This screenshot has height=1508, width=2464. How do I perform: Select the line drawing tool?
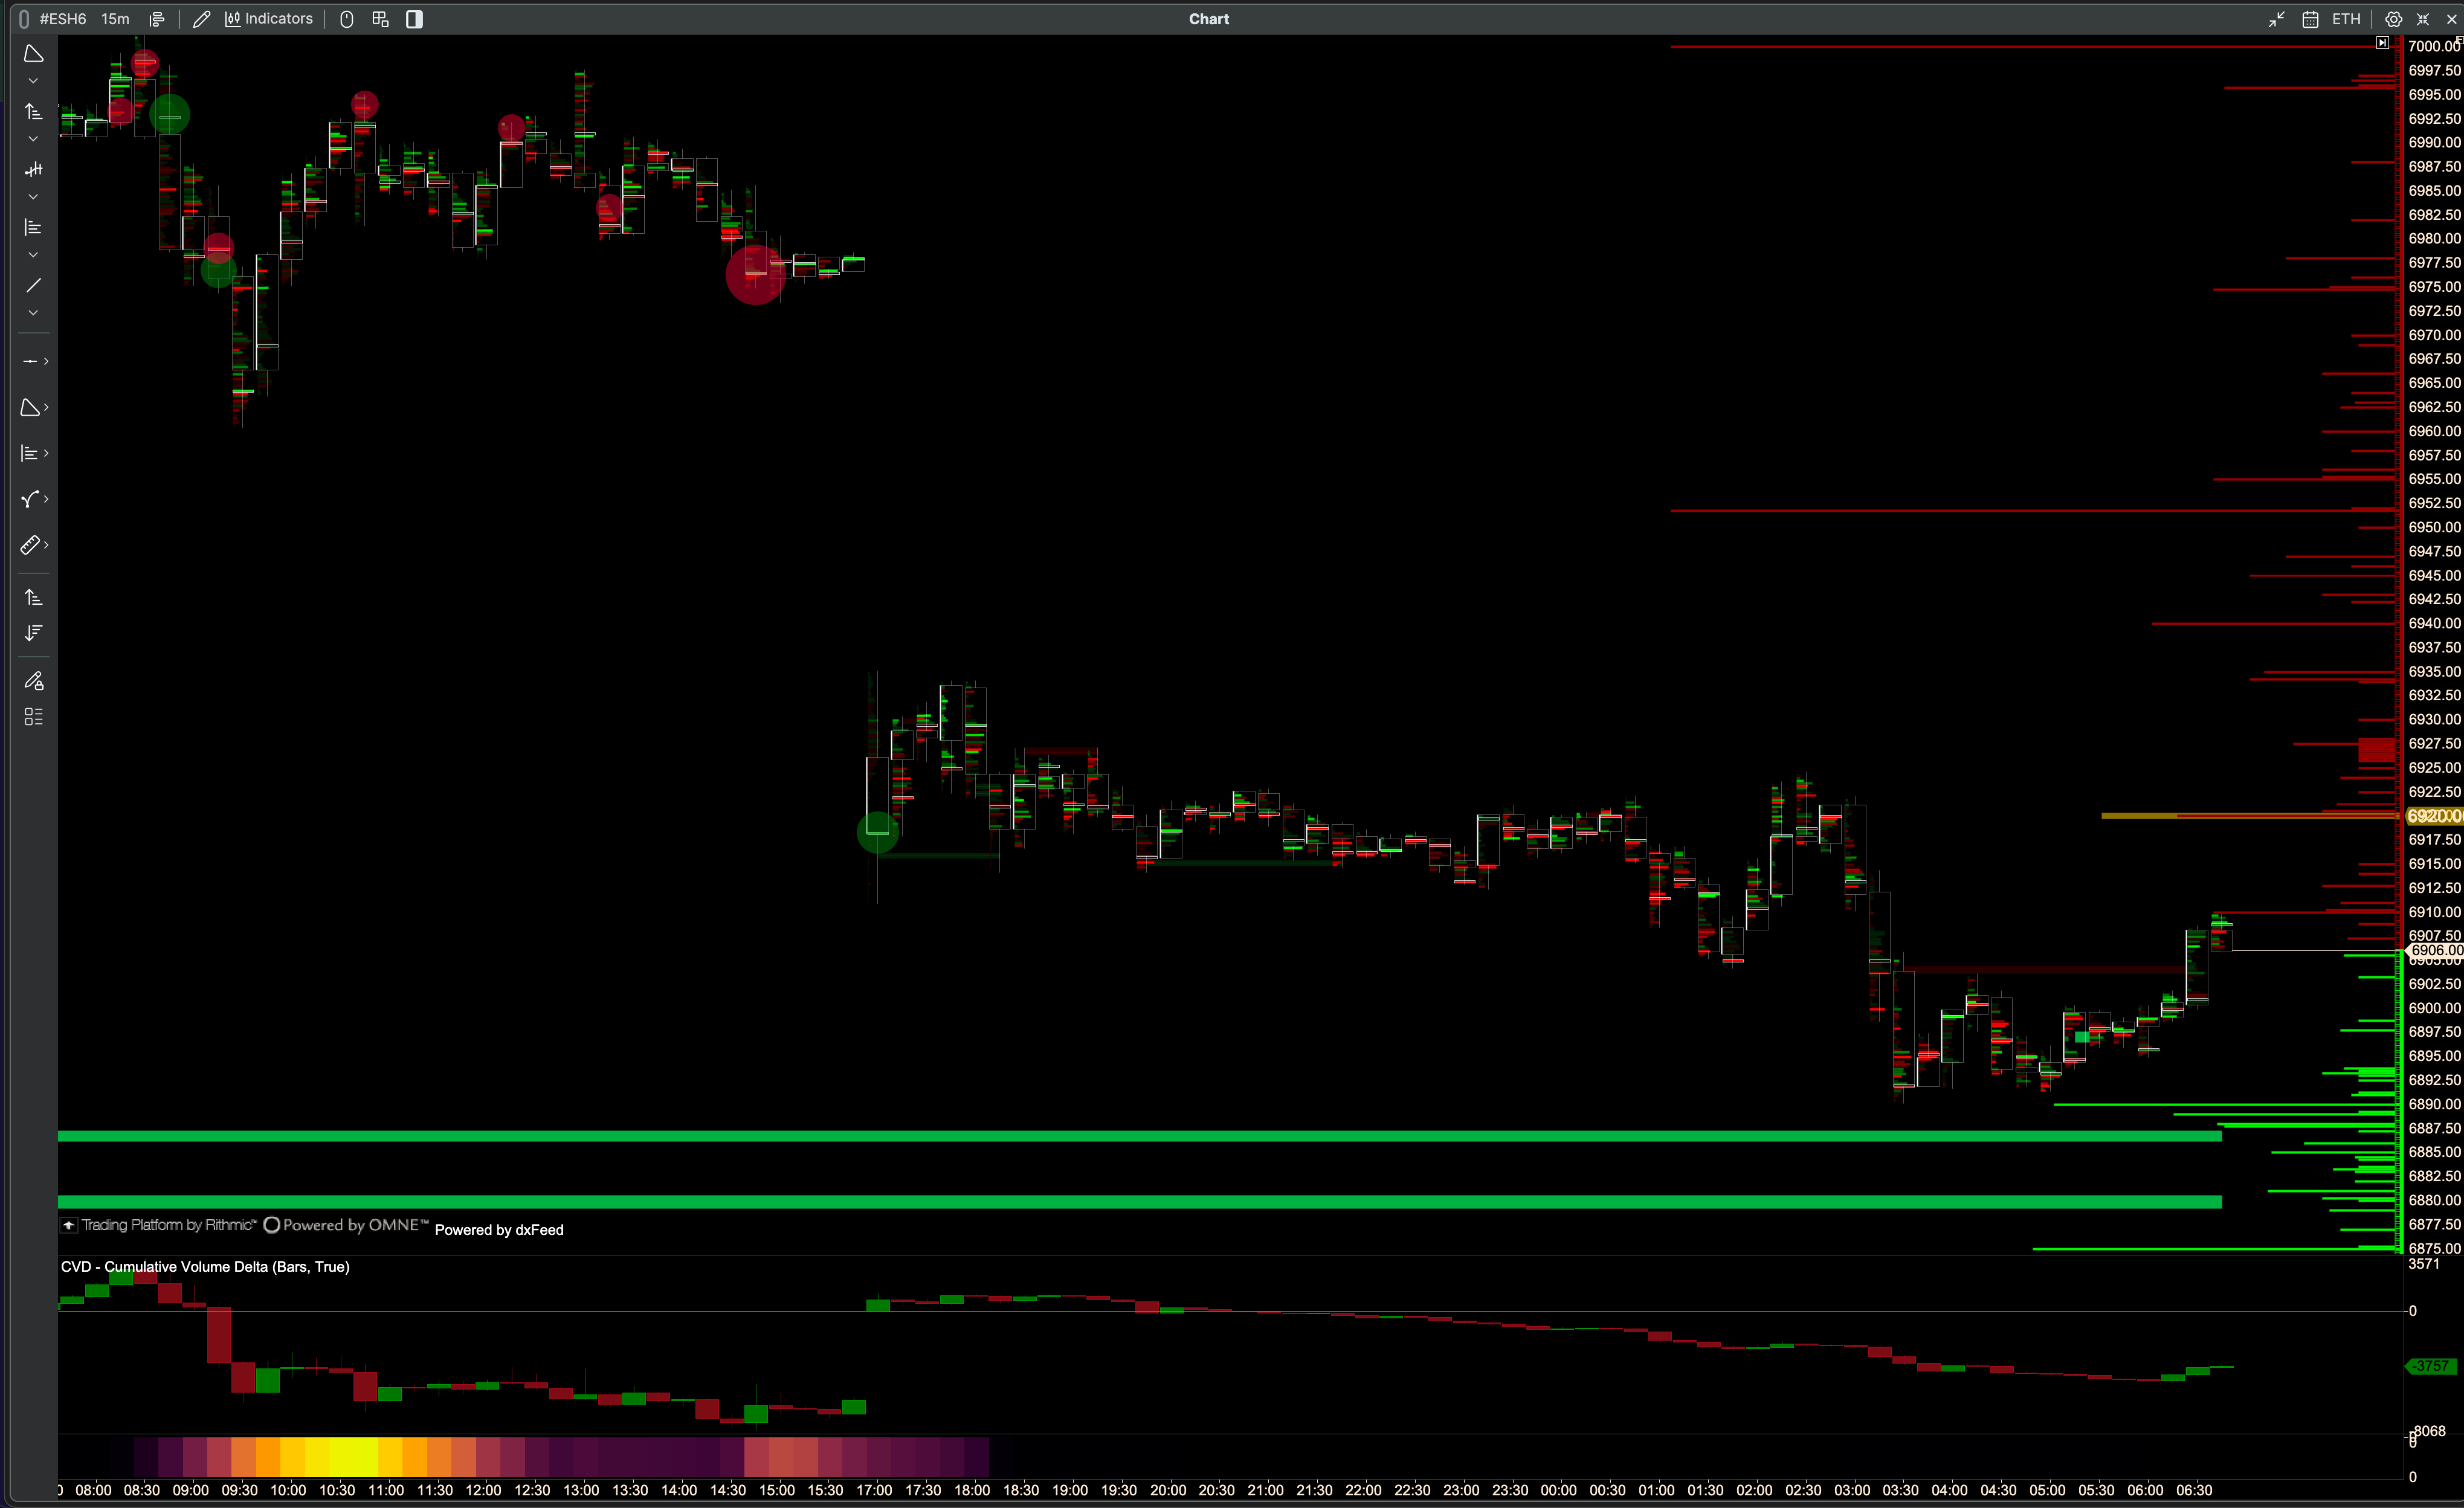click(33, 286)
